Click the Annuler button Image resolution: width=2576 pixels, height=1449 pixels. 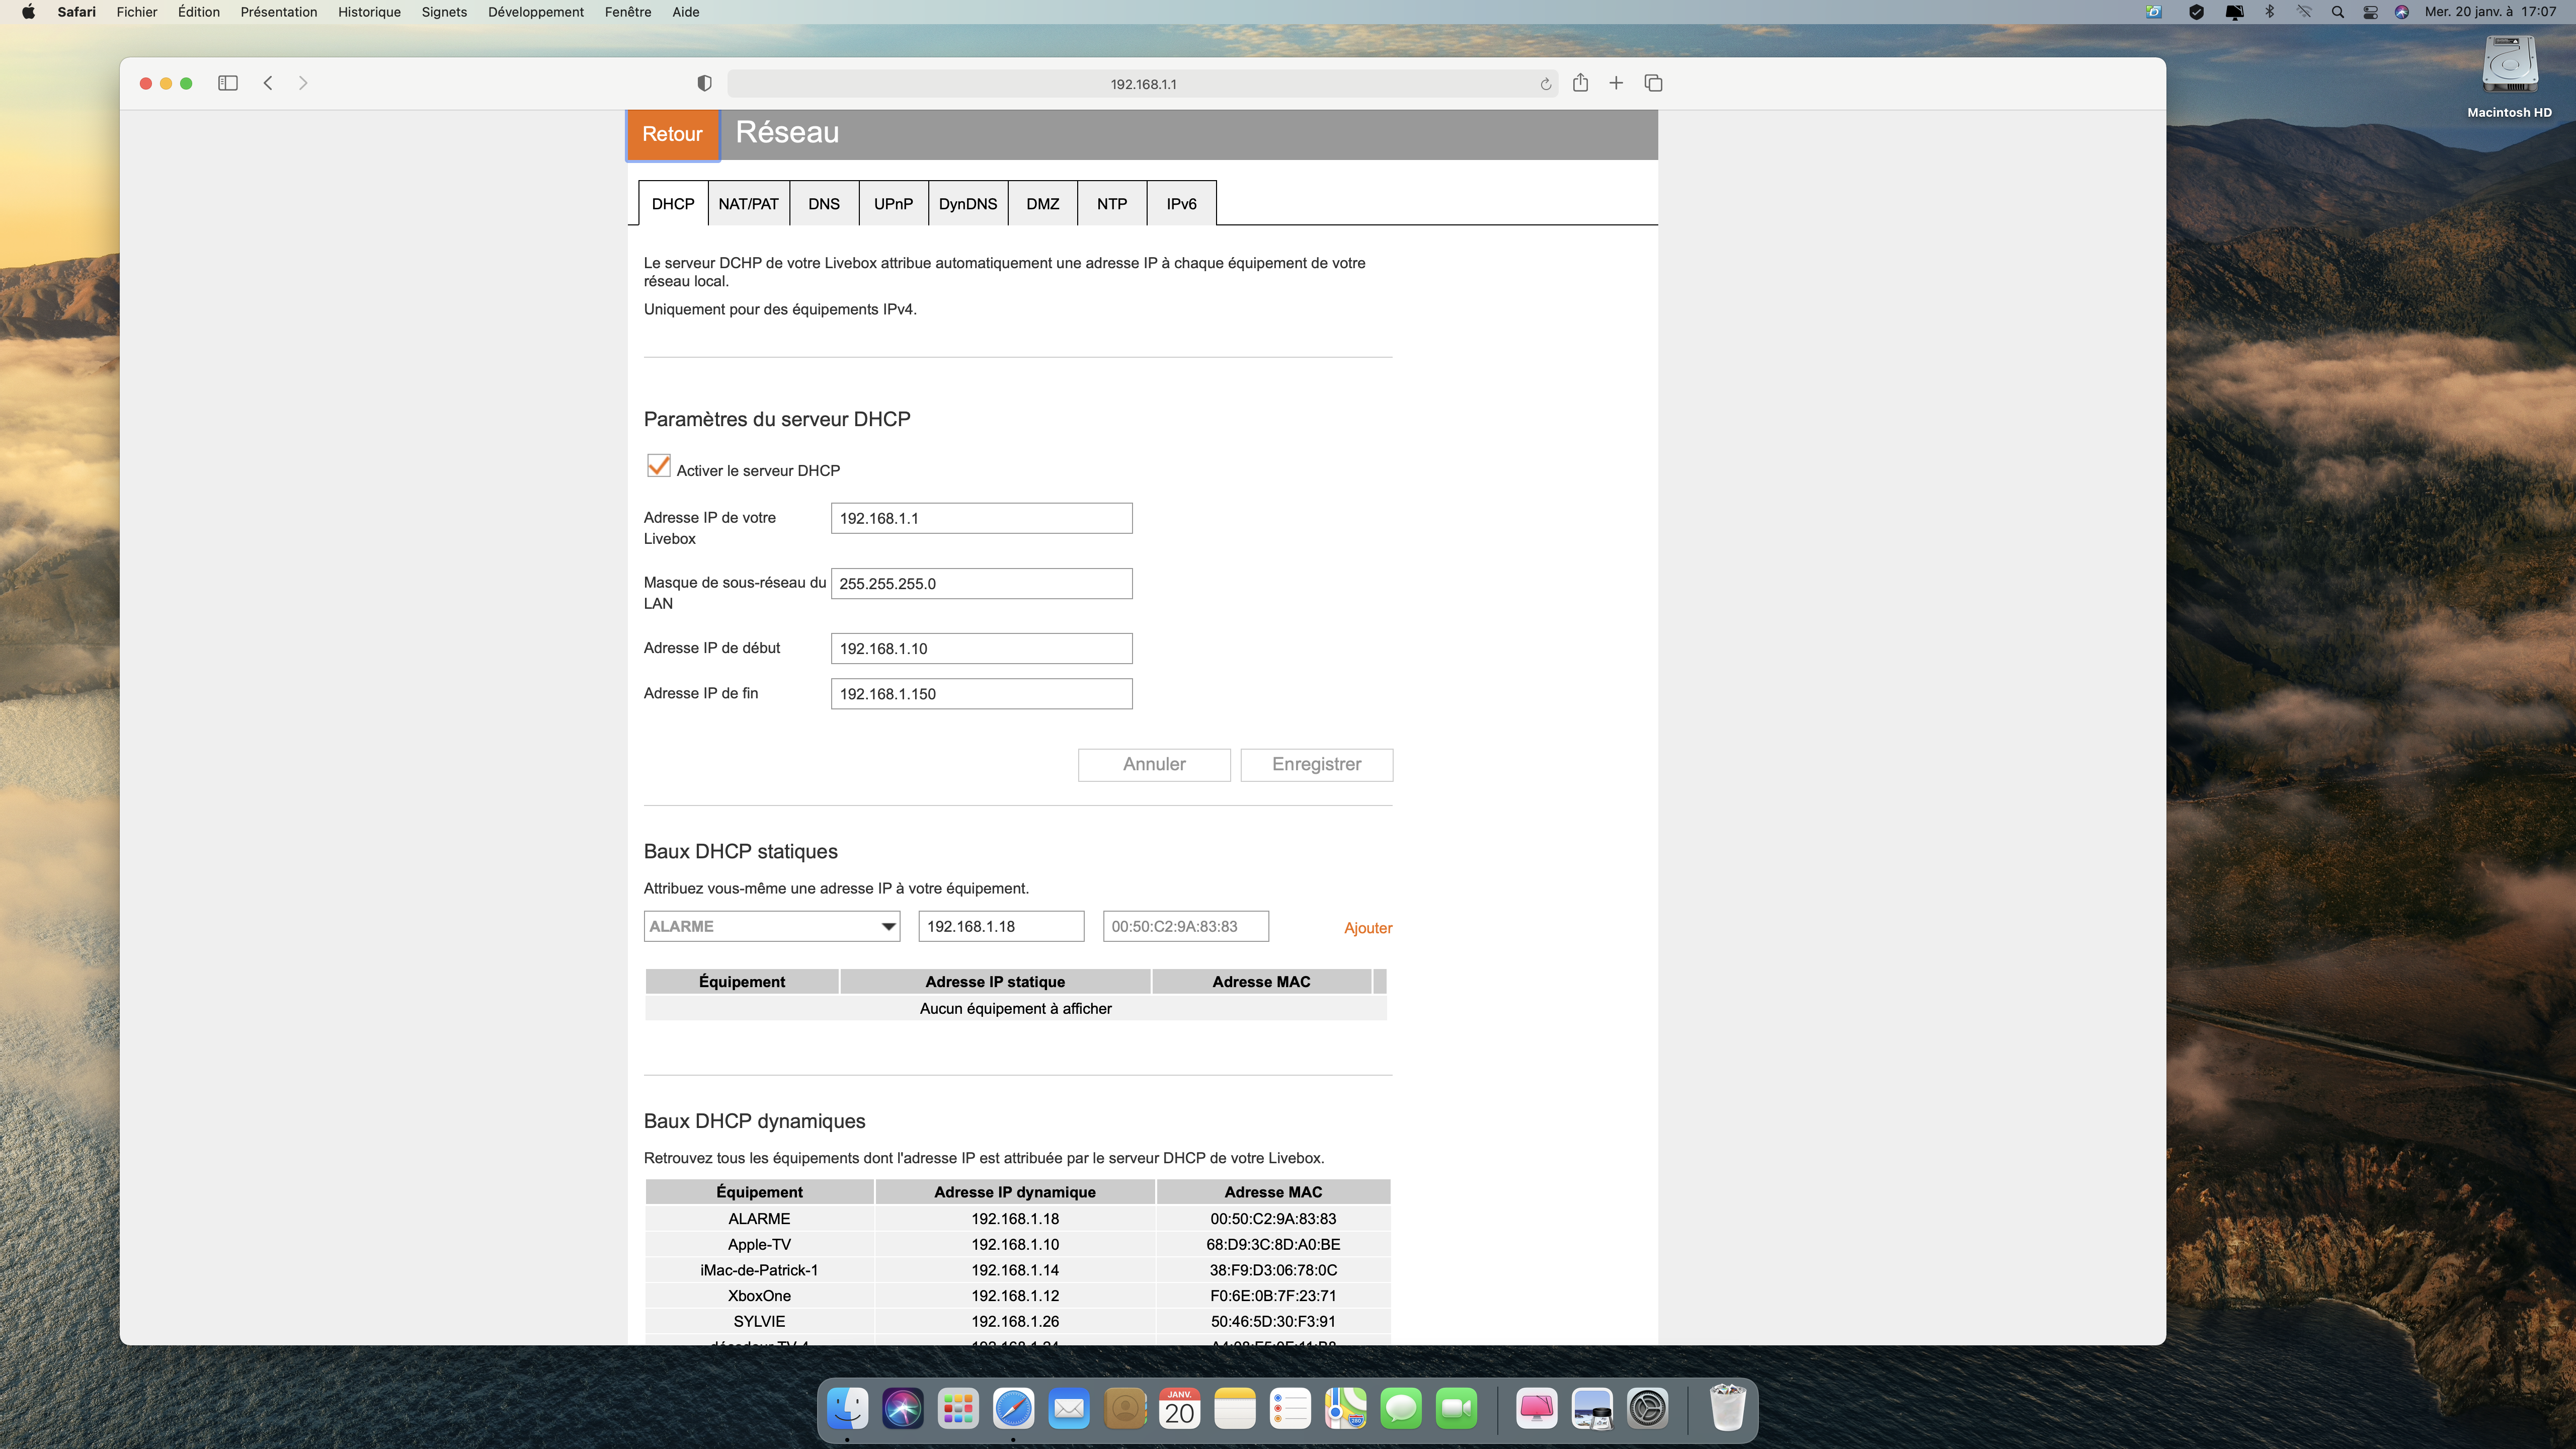pos(1154,764)
